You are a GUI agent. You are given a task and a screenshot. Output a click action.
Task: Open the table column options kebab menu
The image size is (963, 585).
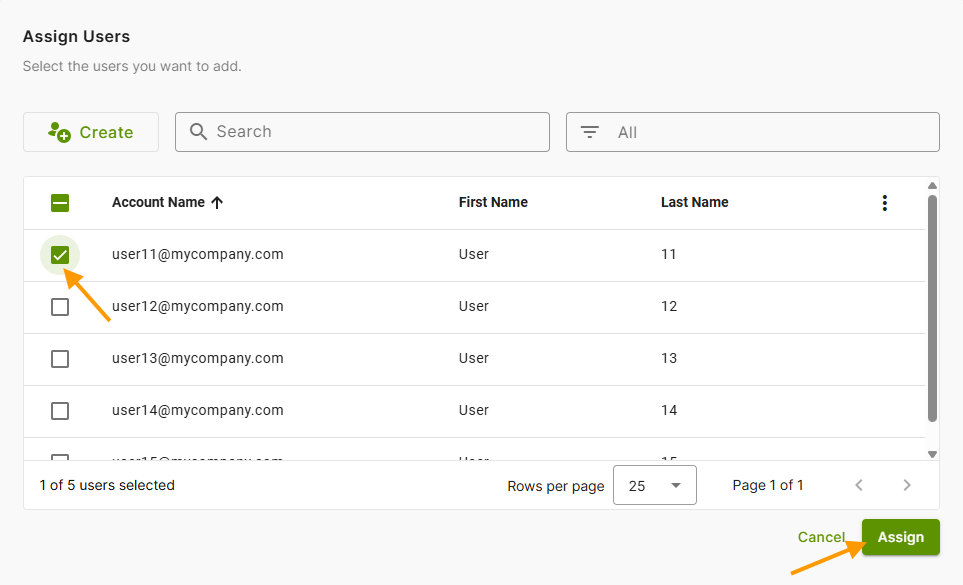tap(884, 203)
